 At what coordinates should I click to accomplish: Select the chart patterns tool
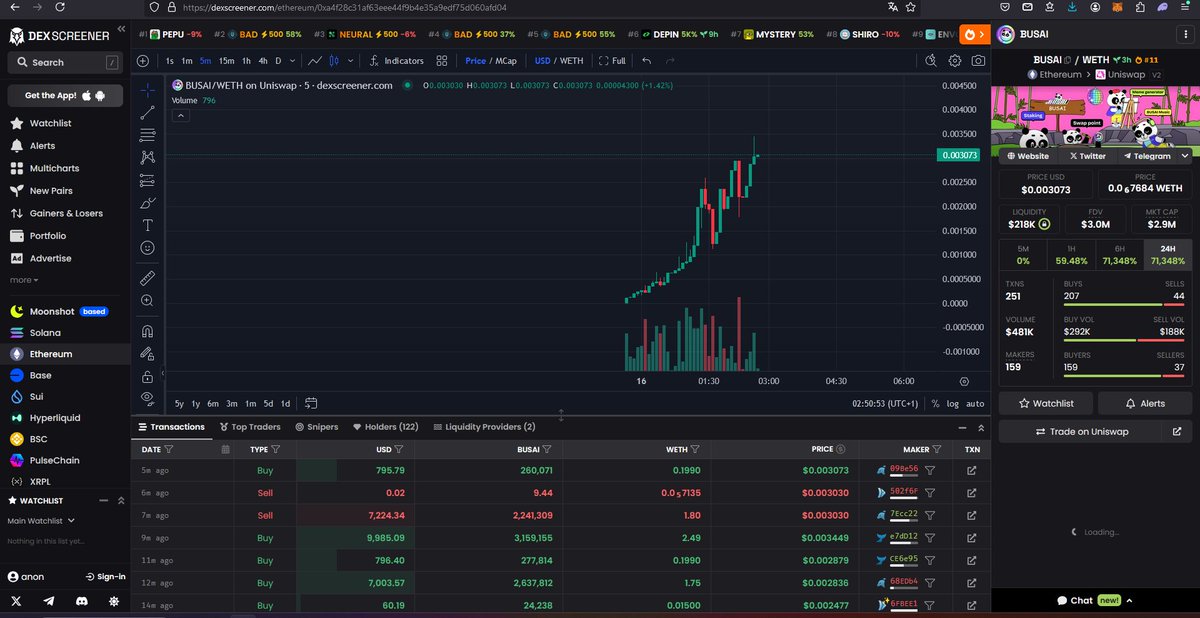(148, 157)
